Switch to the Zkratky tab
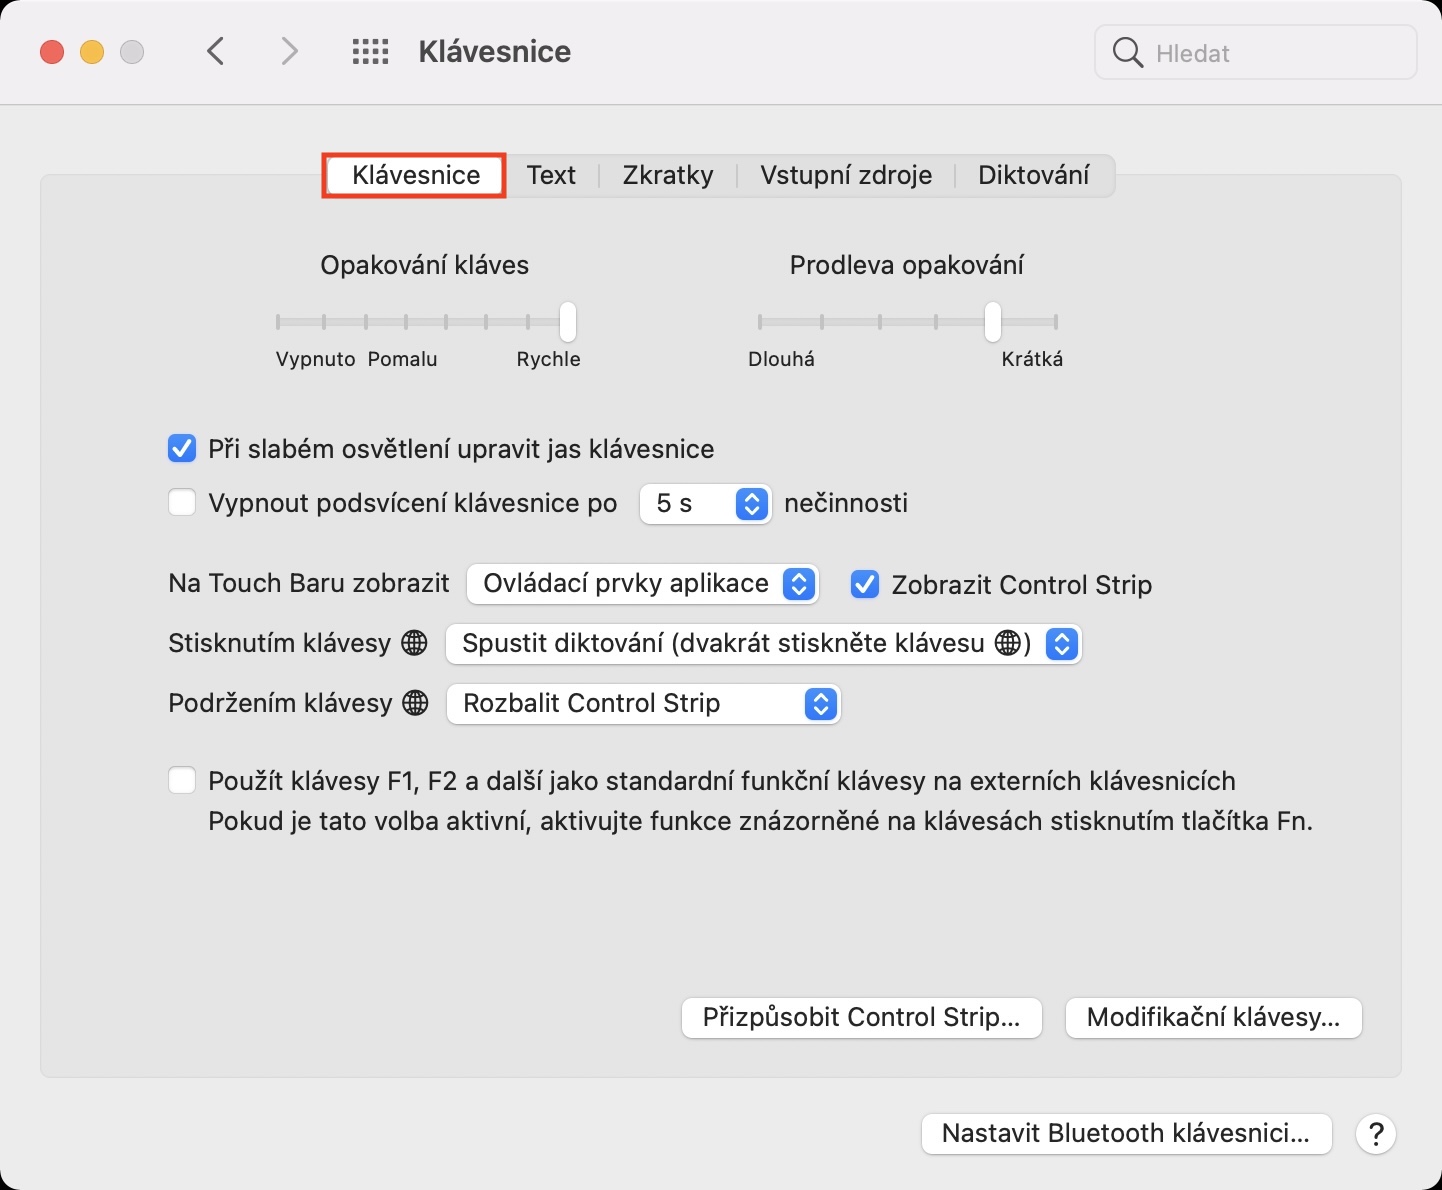Screen dimensions: 1442x1190 668,175
